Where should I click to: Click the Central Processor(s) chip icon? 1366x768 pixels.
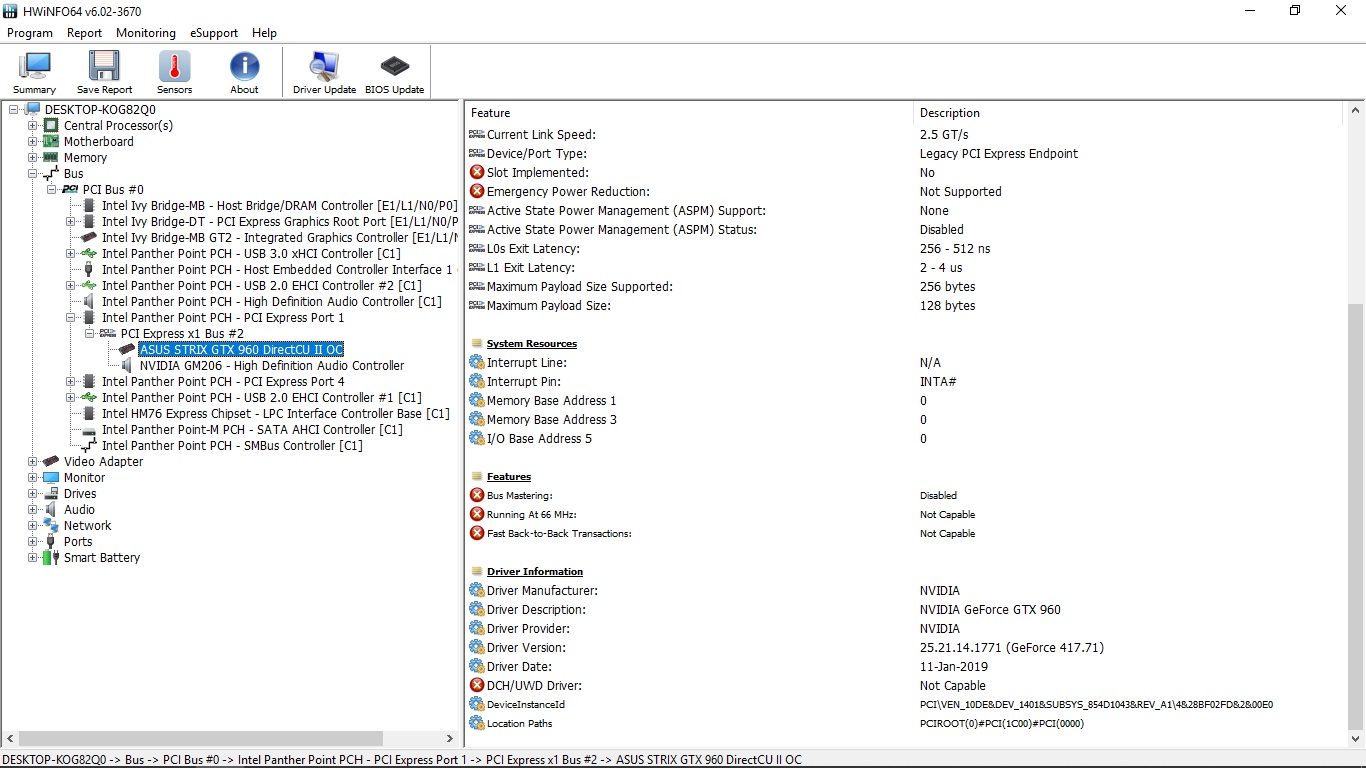(51, 126)
